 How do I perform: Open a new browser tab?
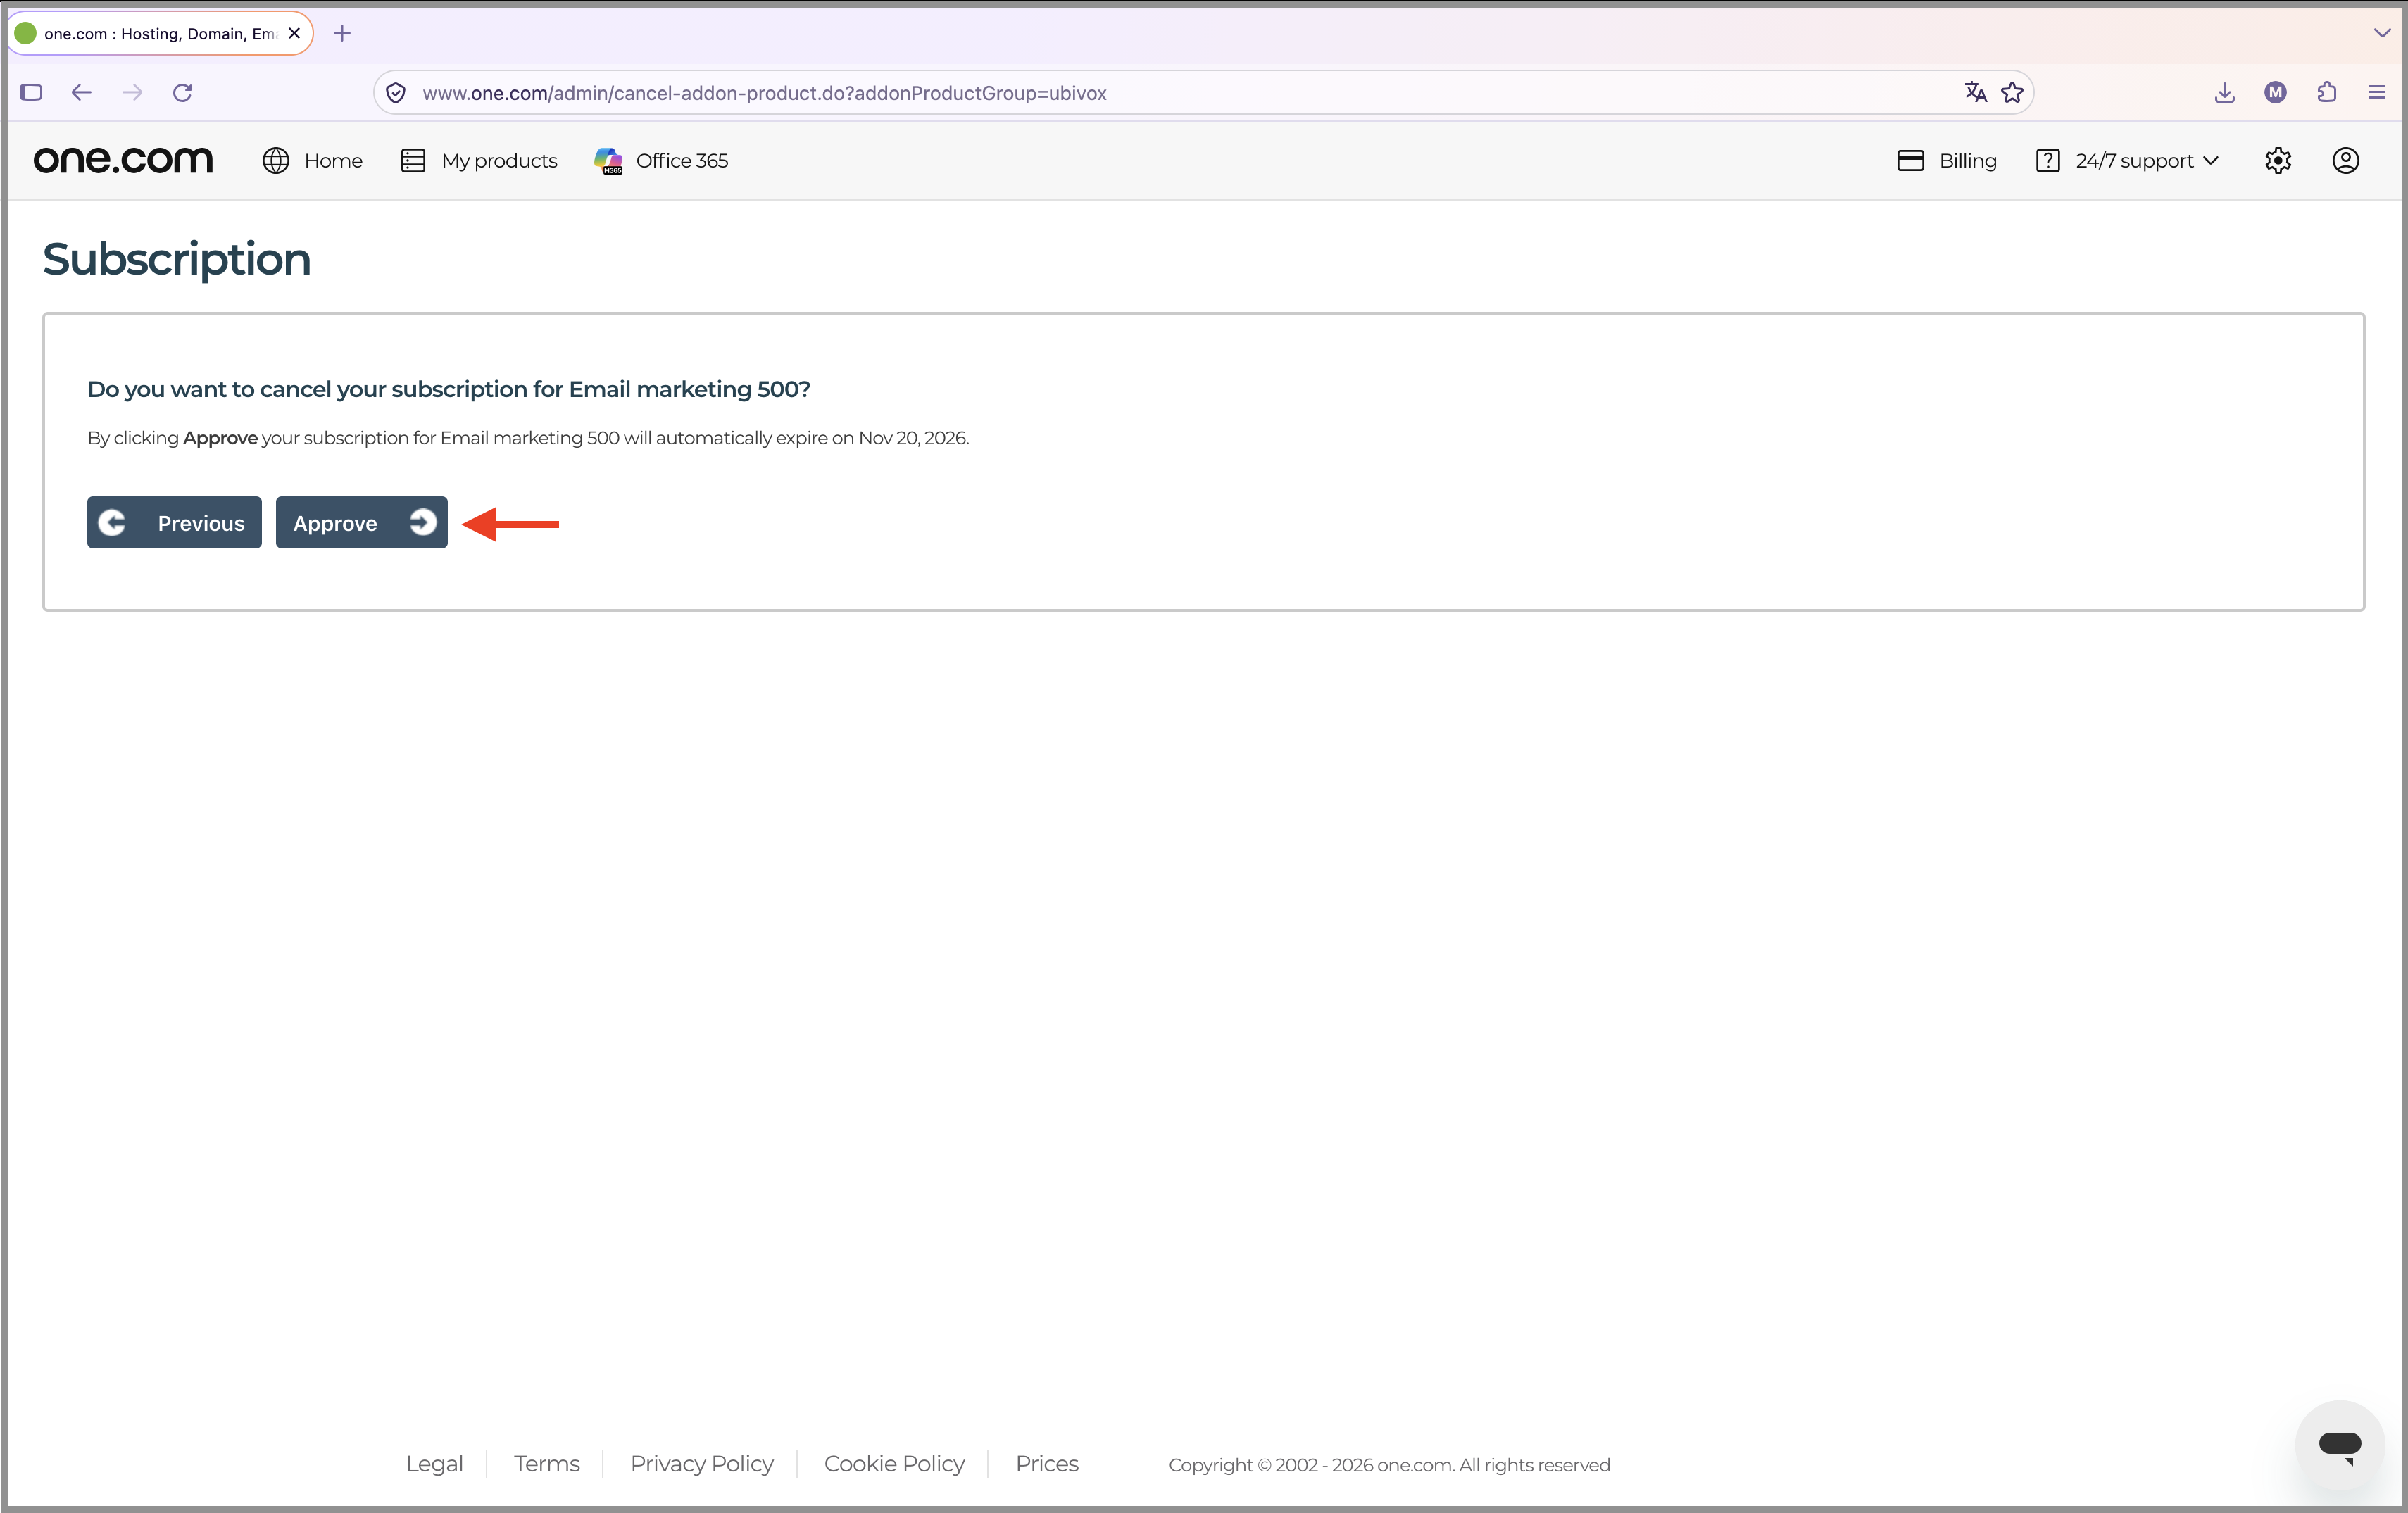342,33
